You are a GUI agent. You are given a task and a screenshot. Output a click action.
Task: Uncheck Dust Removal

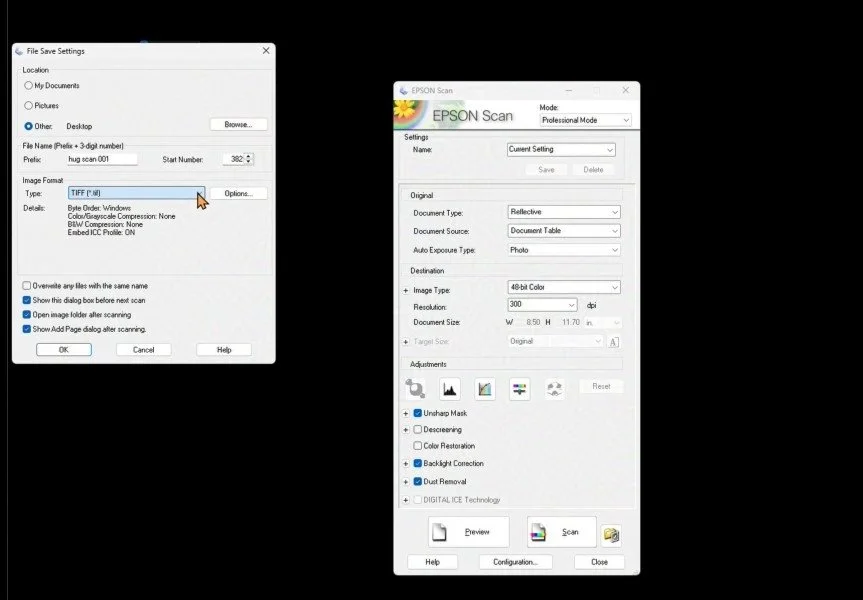418,481
